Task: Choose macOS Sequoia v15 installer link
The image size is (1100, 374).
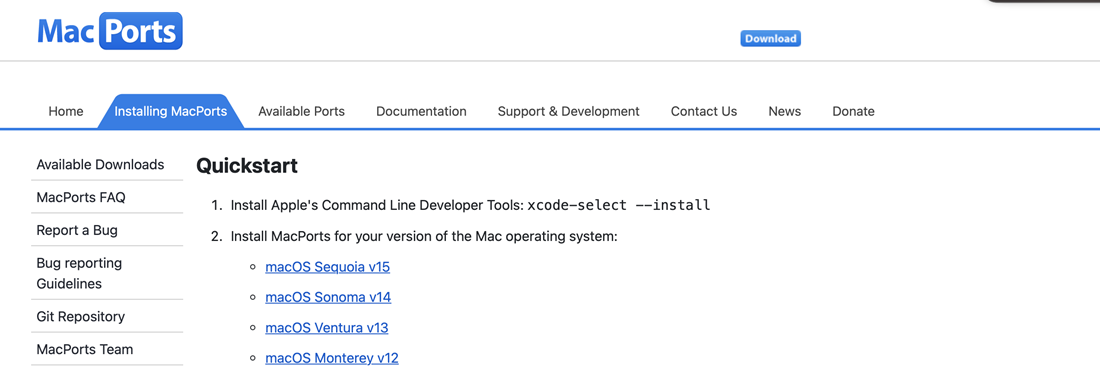Action: pyautogui.click(x=327, y=267)
